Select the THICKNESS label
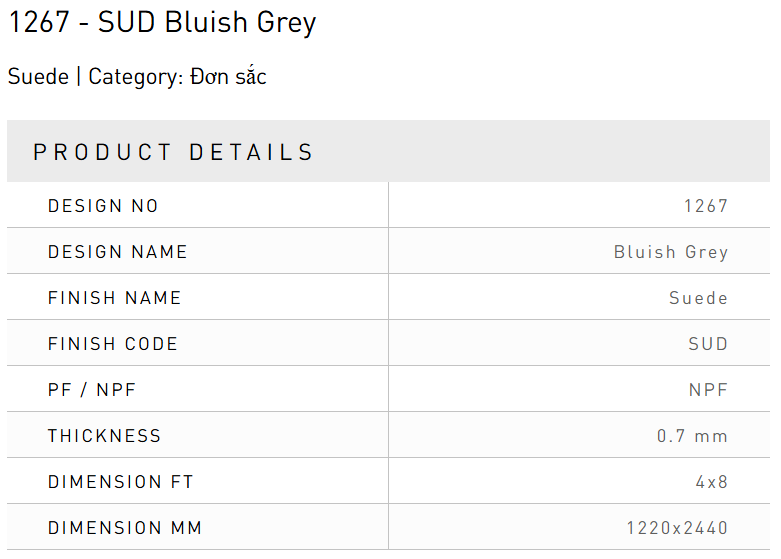The height and width of the screenshot is (559, 781). pyautogui.click(x=104, y=436)
